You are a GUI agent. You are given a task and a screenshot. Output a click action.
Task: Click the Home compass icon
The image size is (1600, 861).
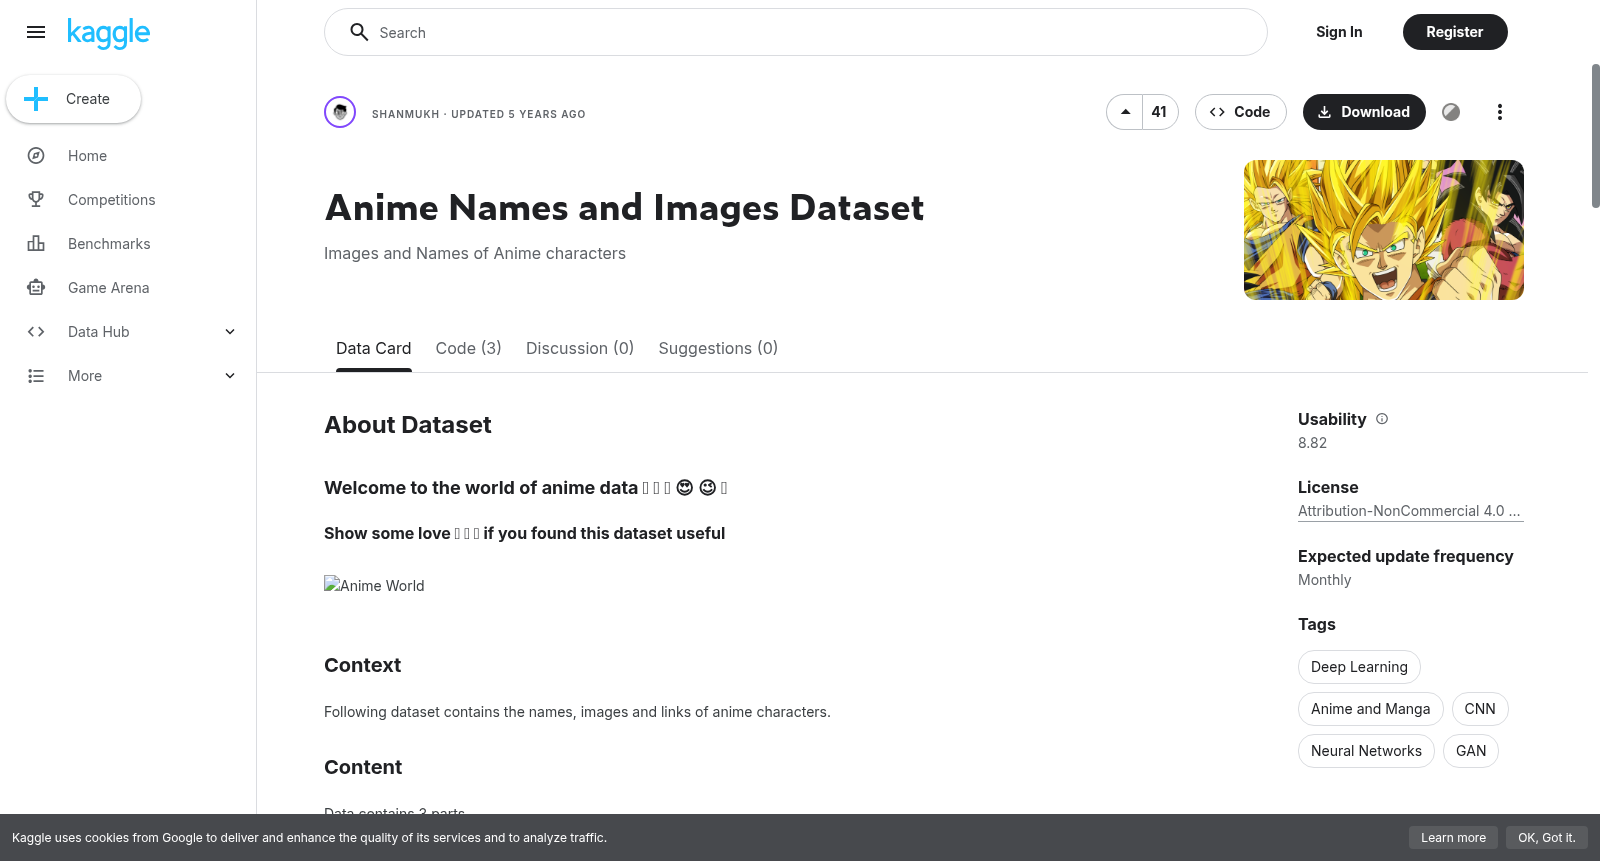pyautogui.click(x=36, y=156)
